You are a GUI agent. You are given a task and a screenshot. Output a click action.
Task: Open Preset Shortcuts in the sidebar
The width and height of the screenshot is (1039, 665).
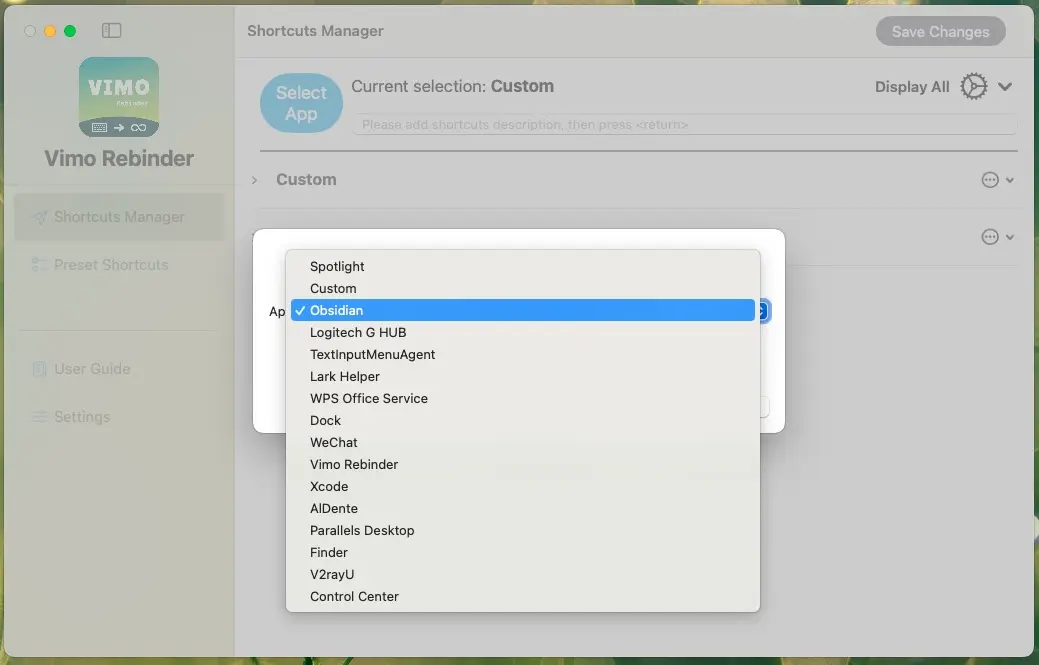(x=110, y=265)
